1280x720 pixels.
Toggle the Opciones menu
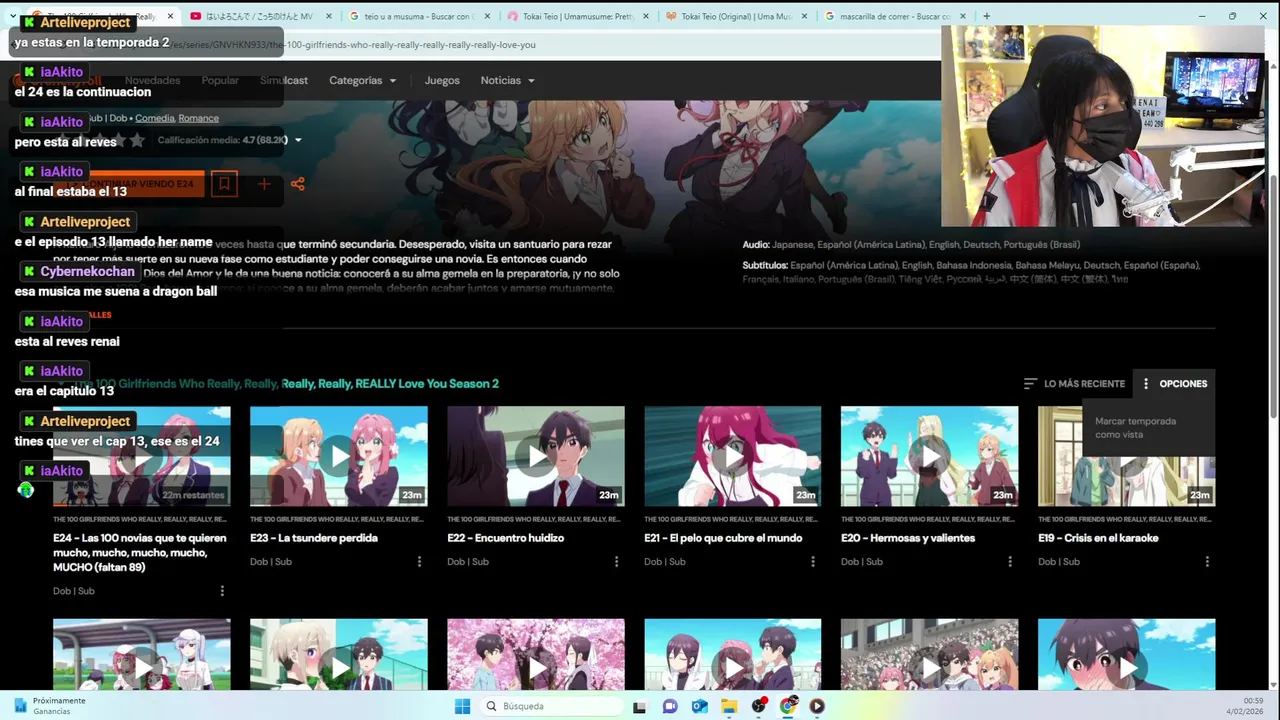(1174, 384)
